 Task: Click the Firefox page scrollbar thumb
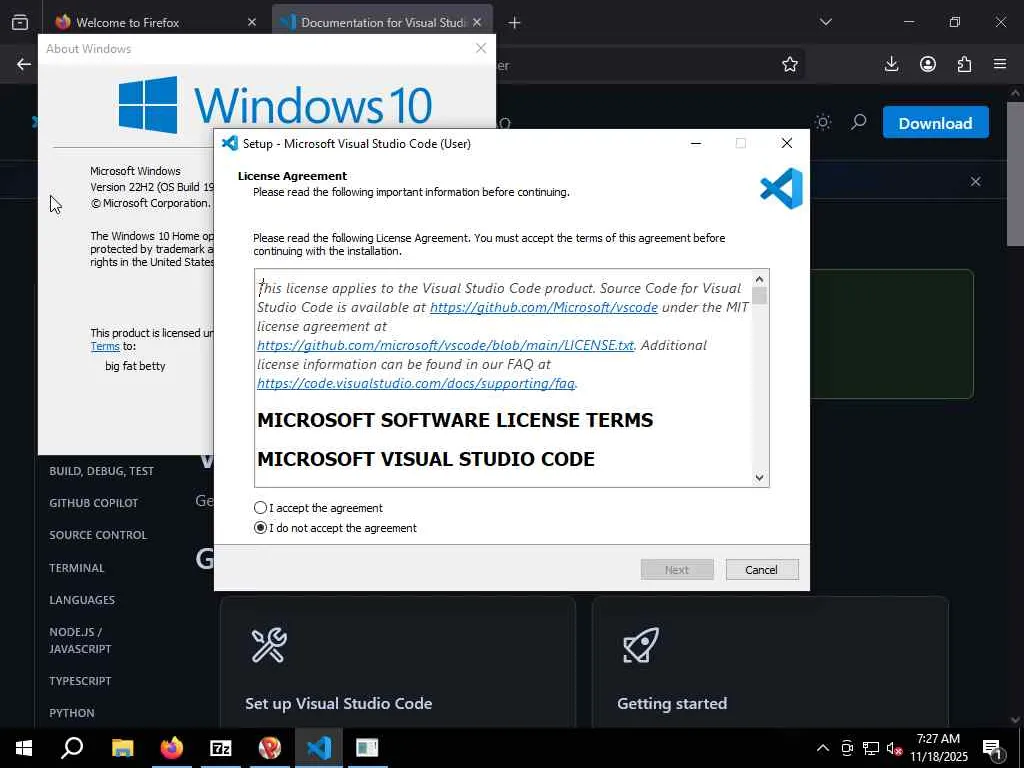click(1016, 173)
